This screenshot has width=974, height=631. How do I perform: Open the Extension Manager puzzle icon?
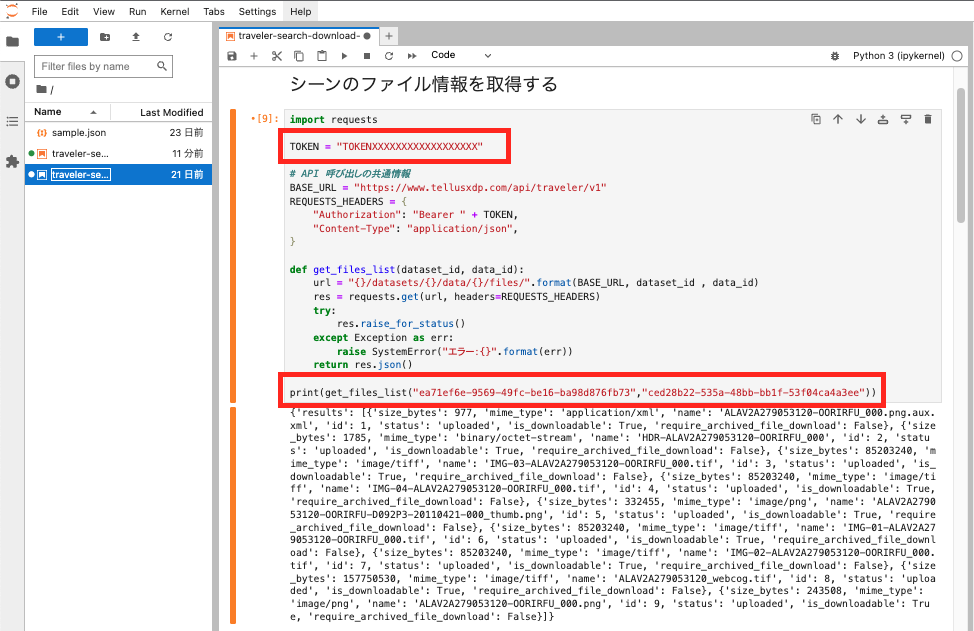(12, 161)
